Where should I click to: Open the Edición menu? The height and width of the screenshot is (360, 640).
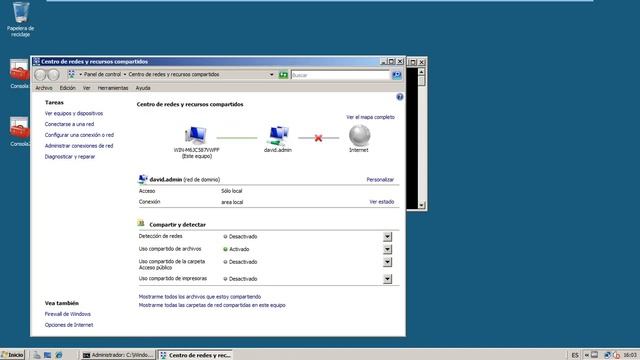coord(68,88)
